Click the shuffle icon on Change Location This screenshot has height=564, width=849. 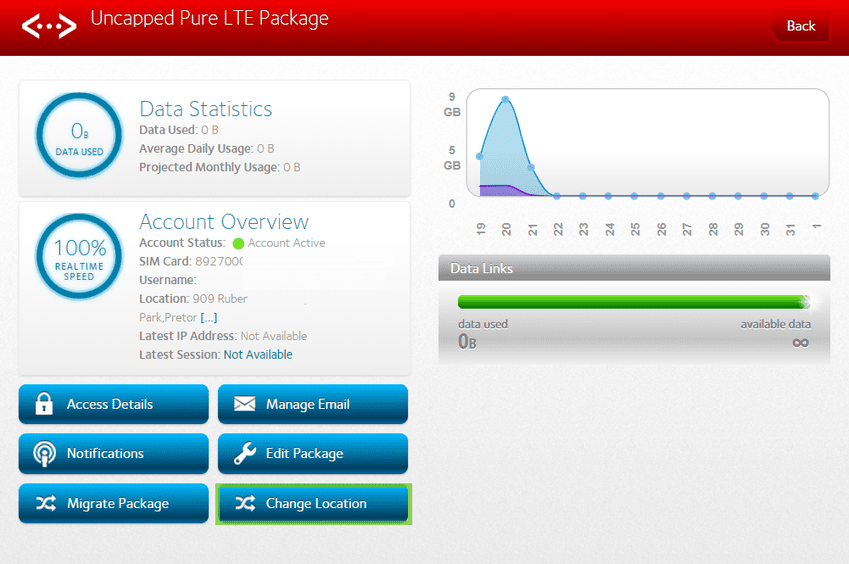point(245,504)
